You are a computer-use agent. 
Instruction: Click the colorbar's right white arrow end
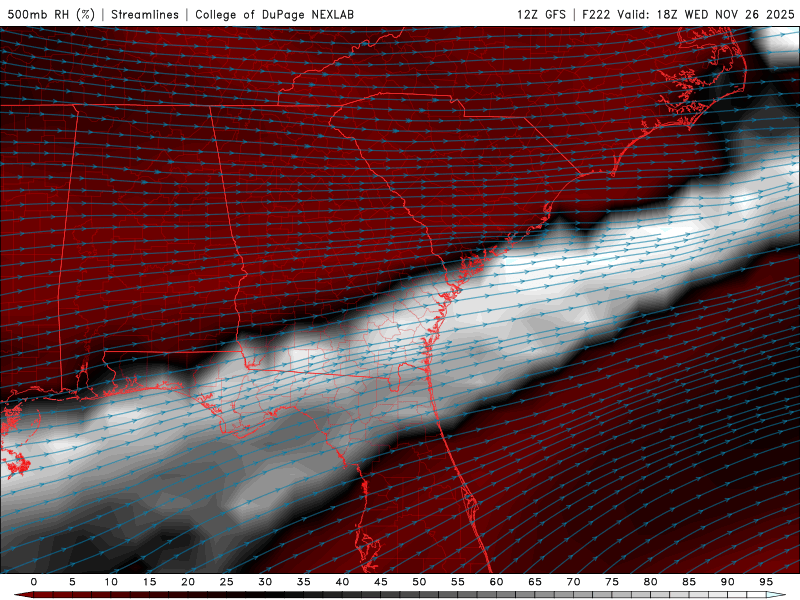(776, 595)
